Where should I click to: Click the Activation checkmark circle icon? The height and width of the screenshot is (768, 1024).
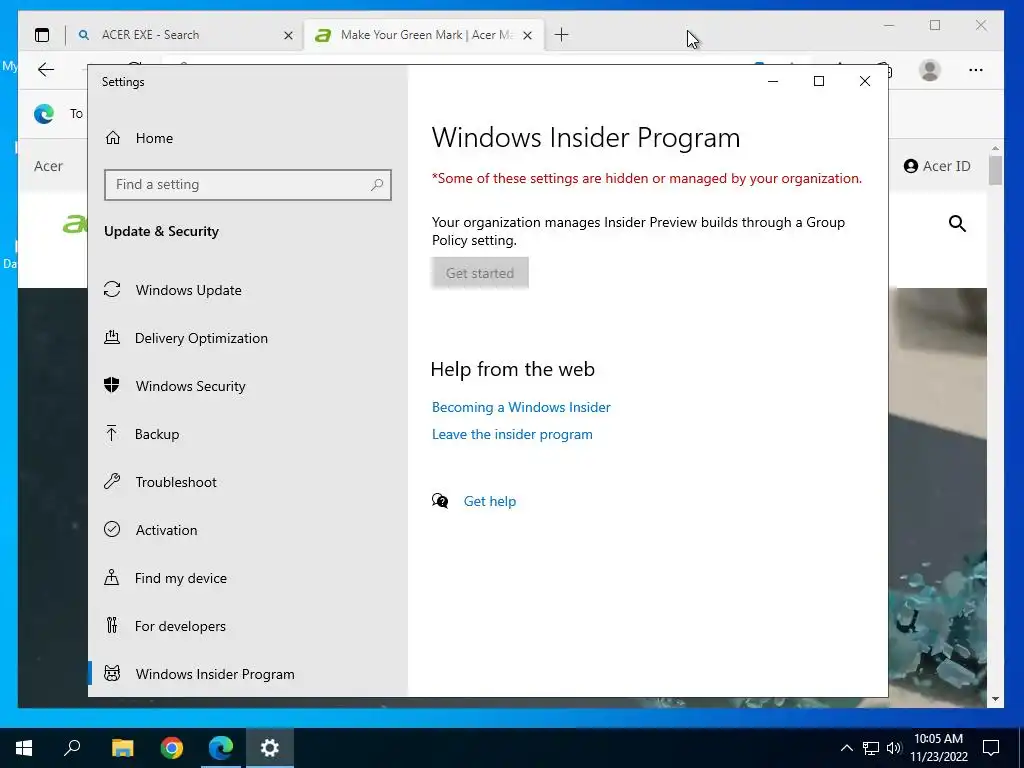pyautogui.click(x=112, y=529)
